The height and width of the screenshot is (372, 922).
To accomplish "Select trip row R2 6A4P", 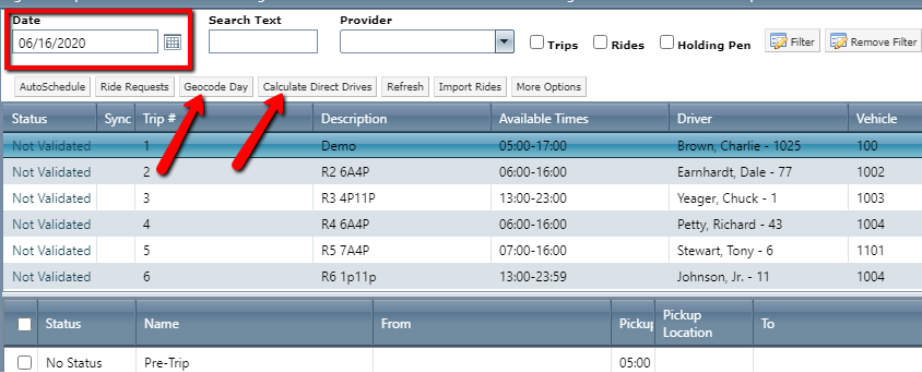I will point(462,172).
